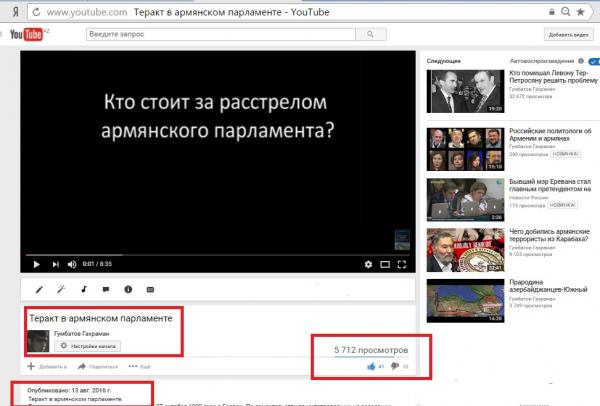Mute the video with the volume icon

coord(71,264)
